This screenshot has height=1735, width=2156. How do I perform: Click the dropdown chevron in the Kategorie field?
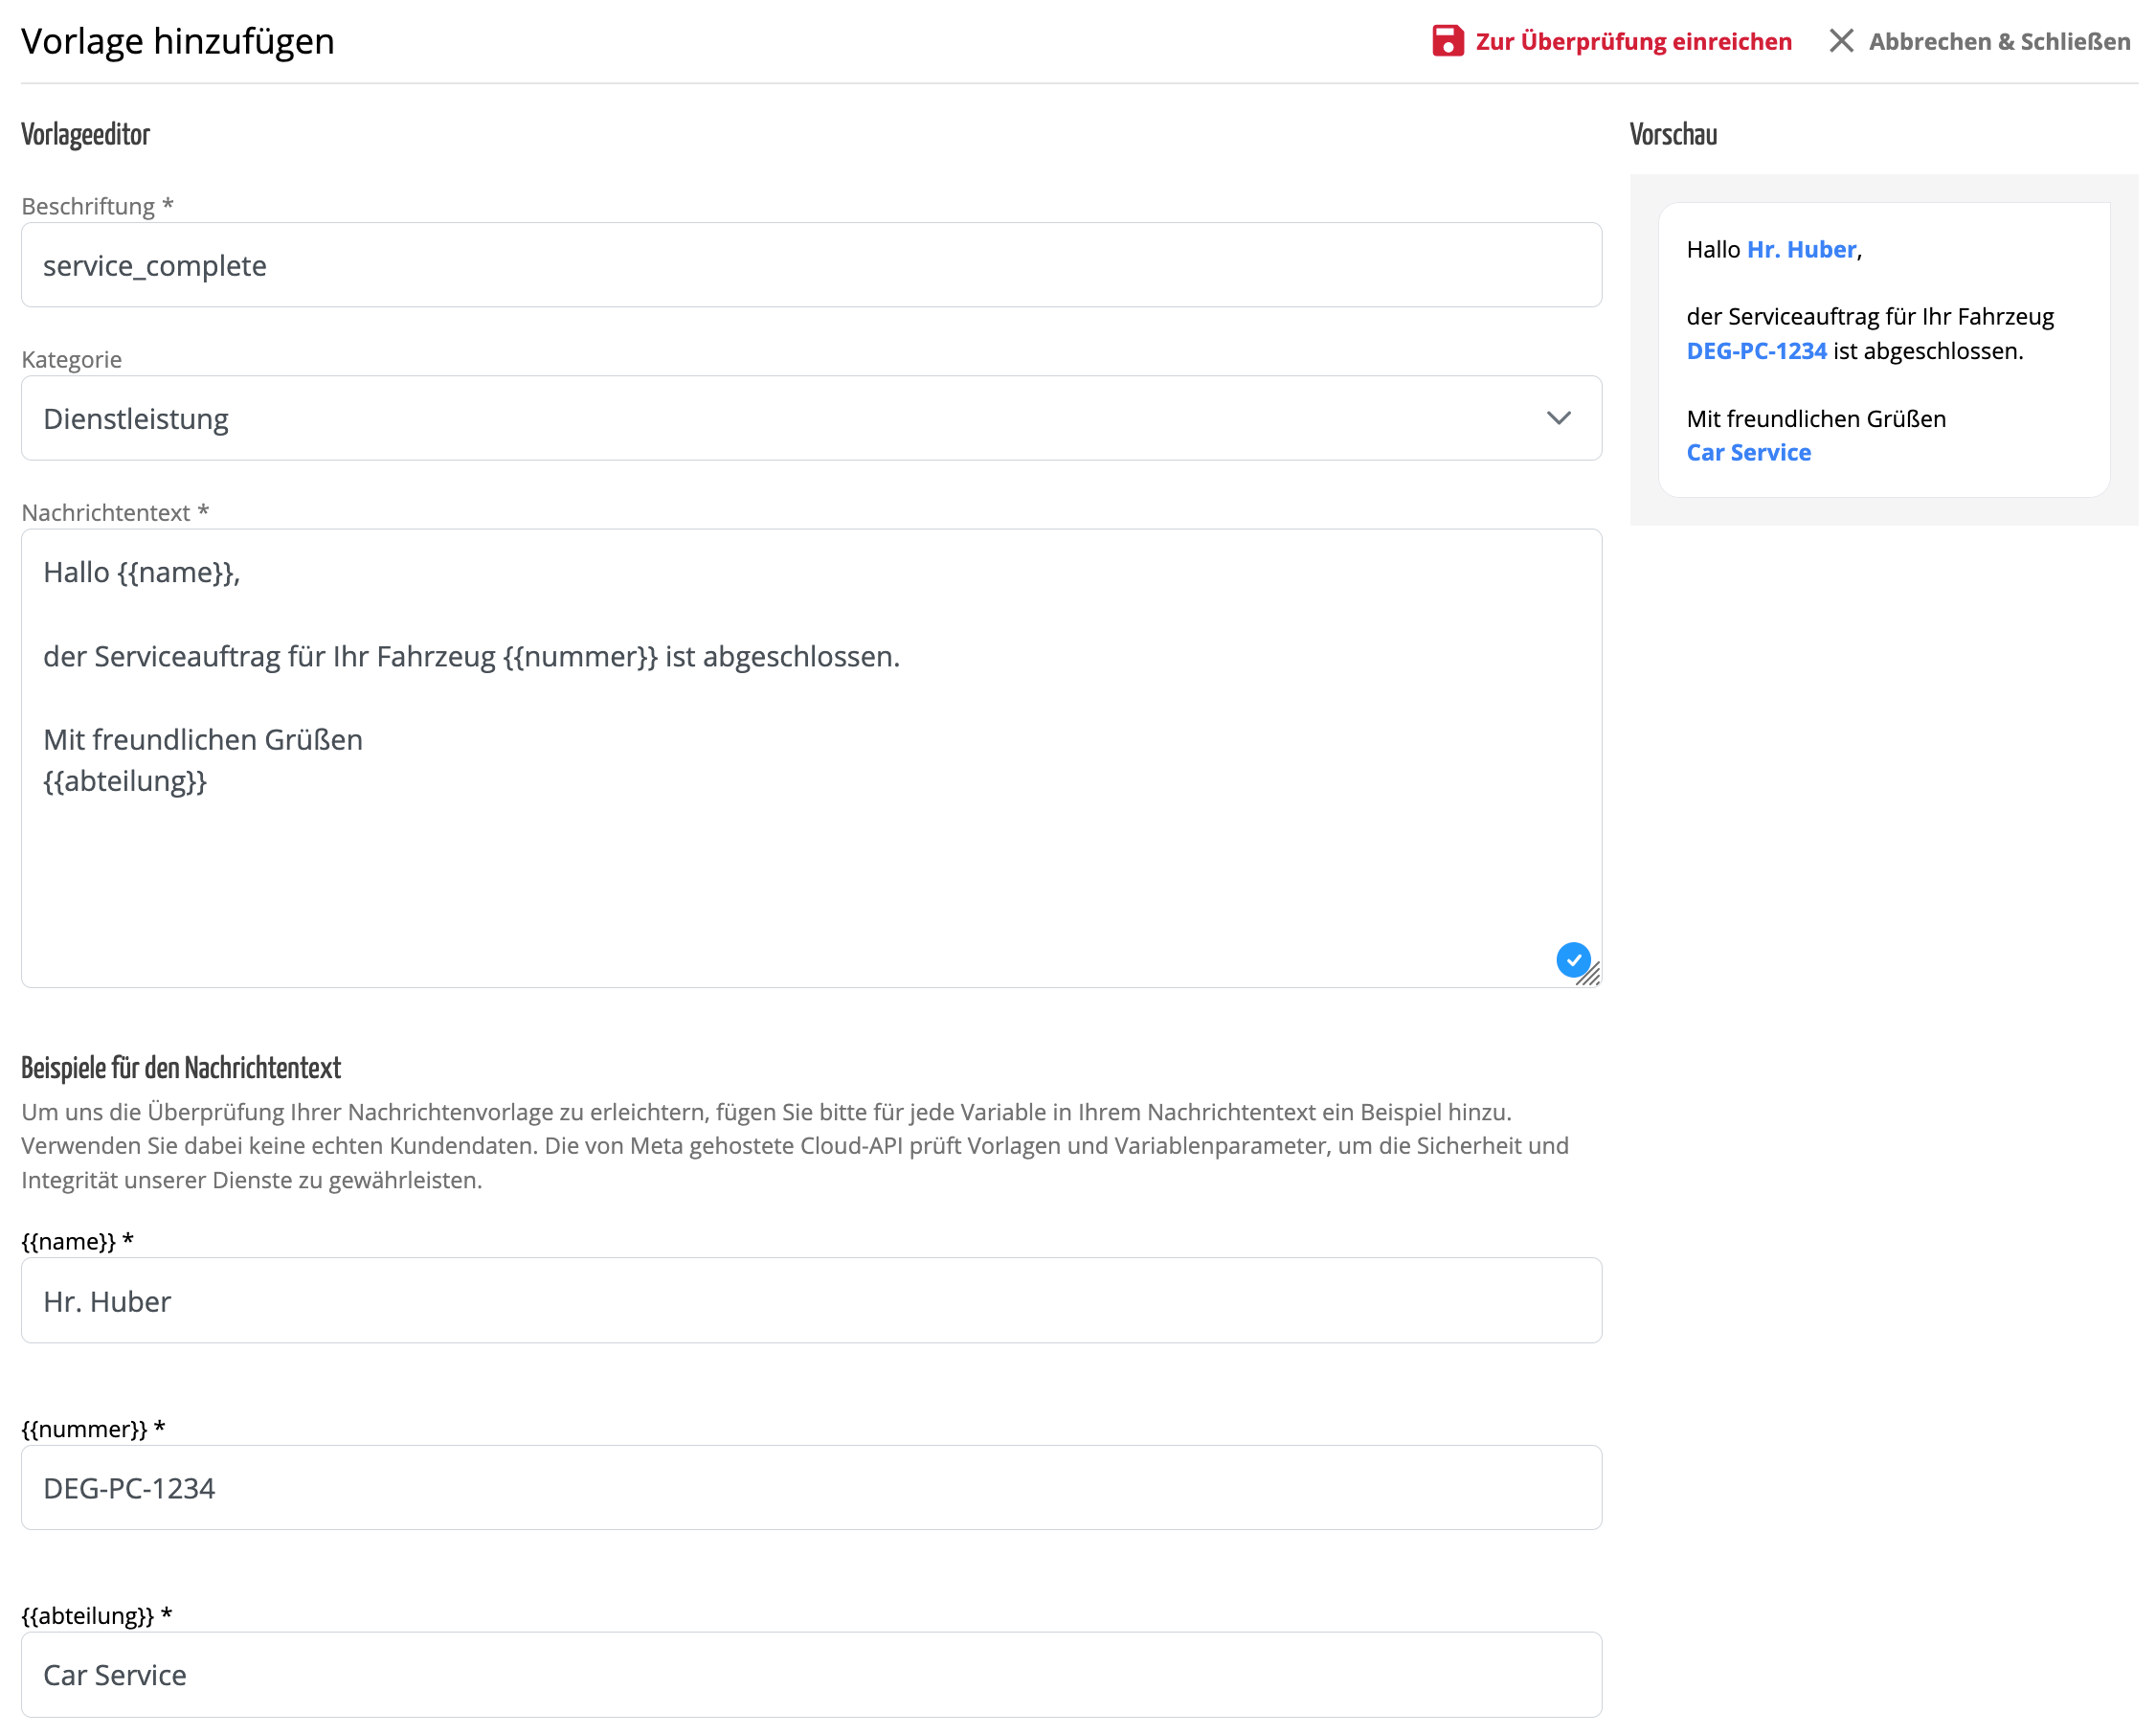[x=1560, y=418]
